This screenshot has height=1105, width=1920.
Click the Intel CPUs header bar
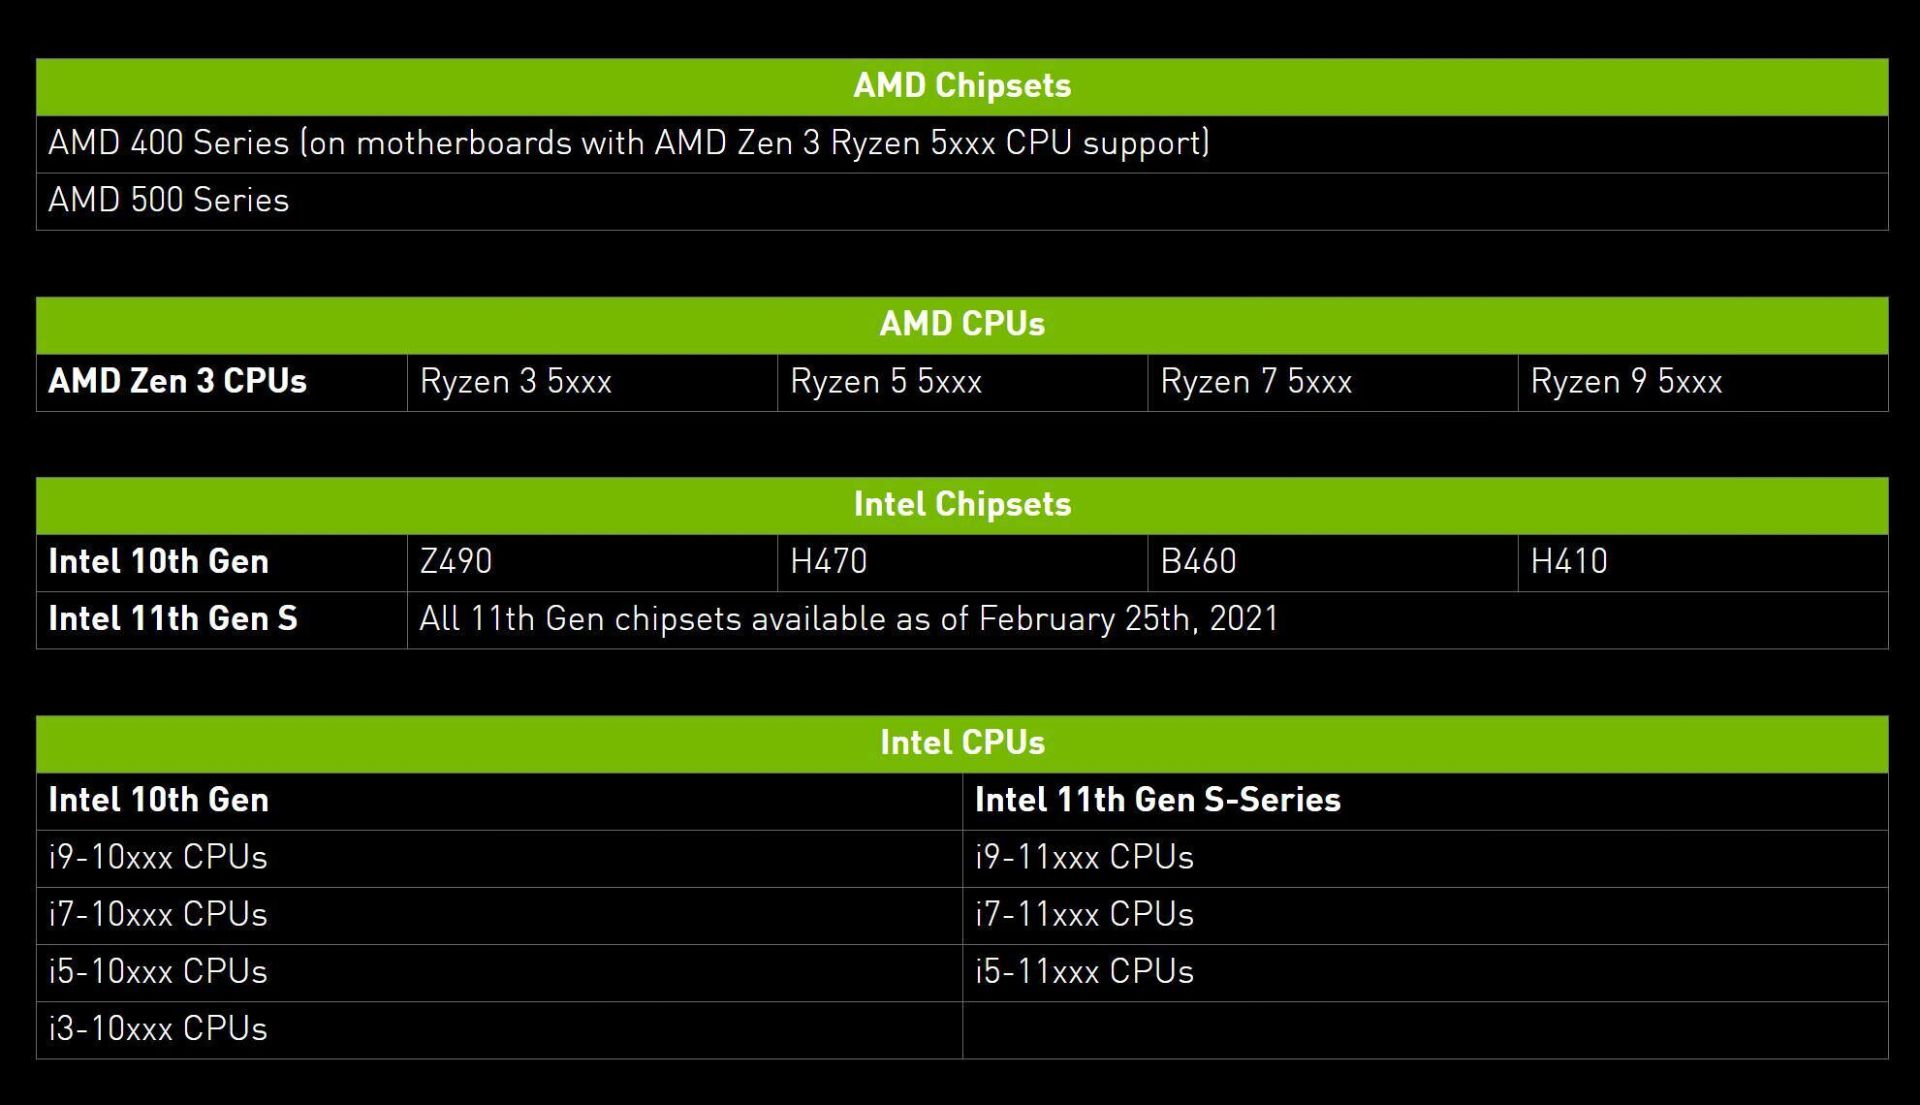click(961, 743)
